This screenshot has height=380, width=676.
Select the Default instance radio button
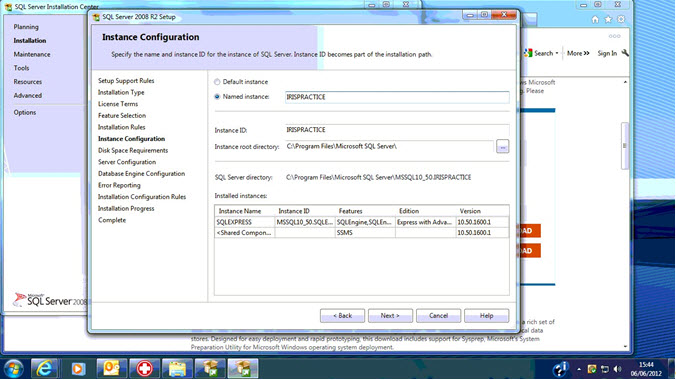click(x=217, y=82)
